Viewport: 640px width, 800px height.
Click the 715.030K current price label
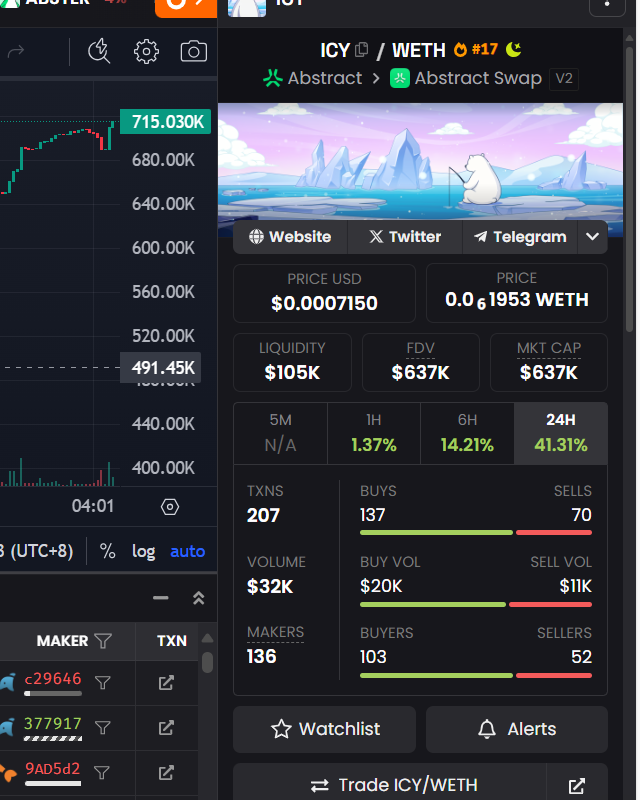(165, 122)
